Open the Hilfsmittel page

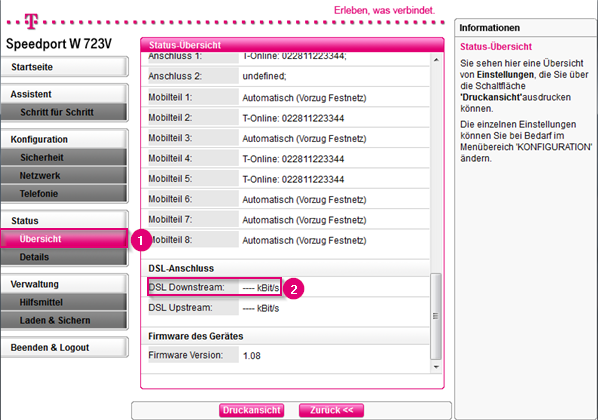tap(64, 302)
